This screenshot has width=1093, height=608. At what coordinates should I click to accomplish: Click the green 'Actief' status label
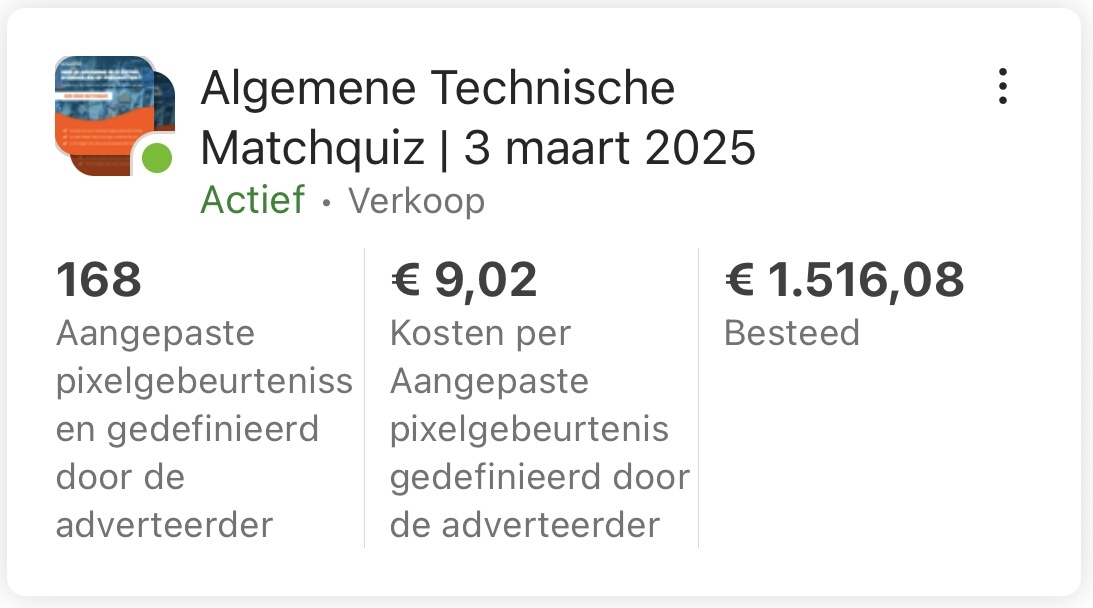(252, 200)
